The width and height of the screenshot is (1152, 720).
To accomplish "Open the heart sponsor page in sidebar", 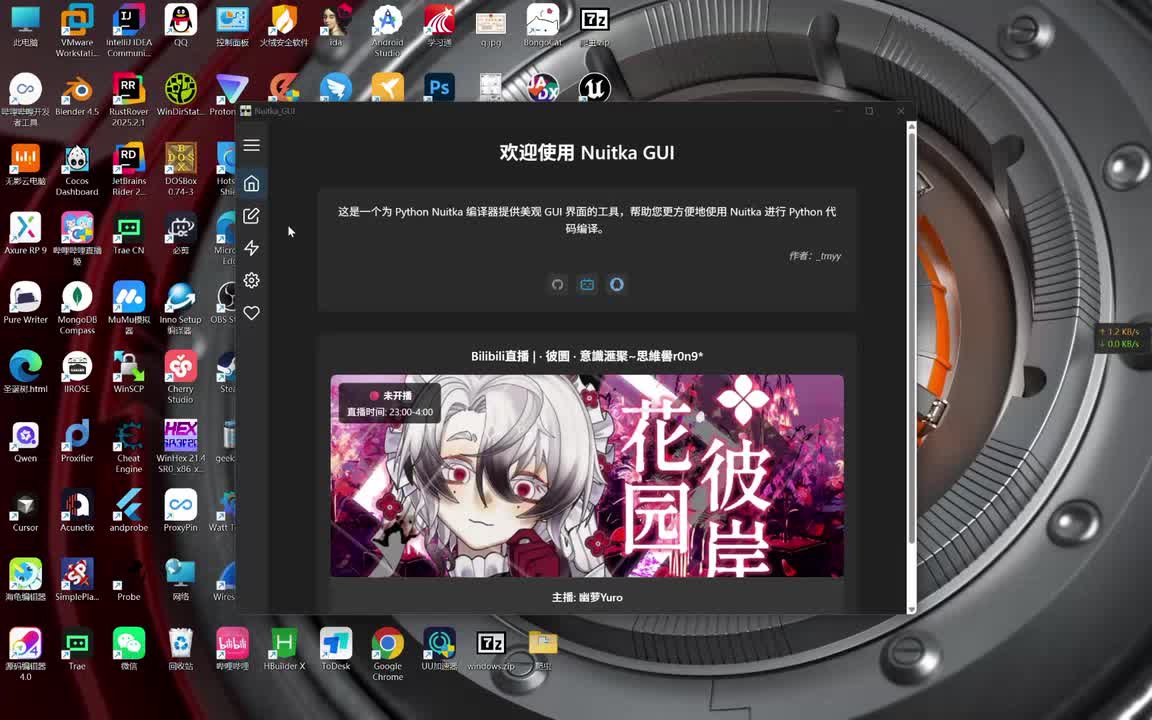I will coord(251,313).
